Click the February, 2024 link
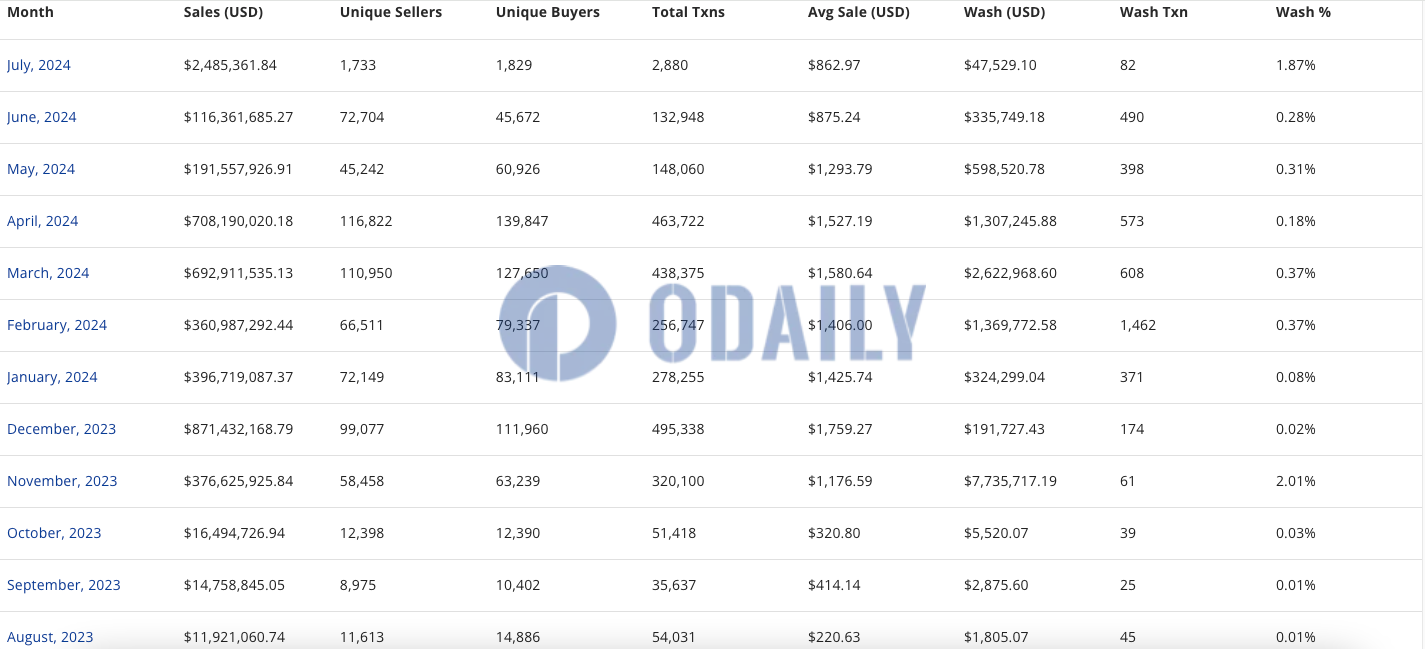This screenshot has width=1425, height=649. pyautogui.click(x=57, y=325)
